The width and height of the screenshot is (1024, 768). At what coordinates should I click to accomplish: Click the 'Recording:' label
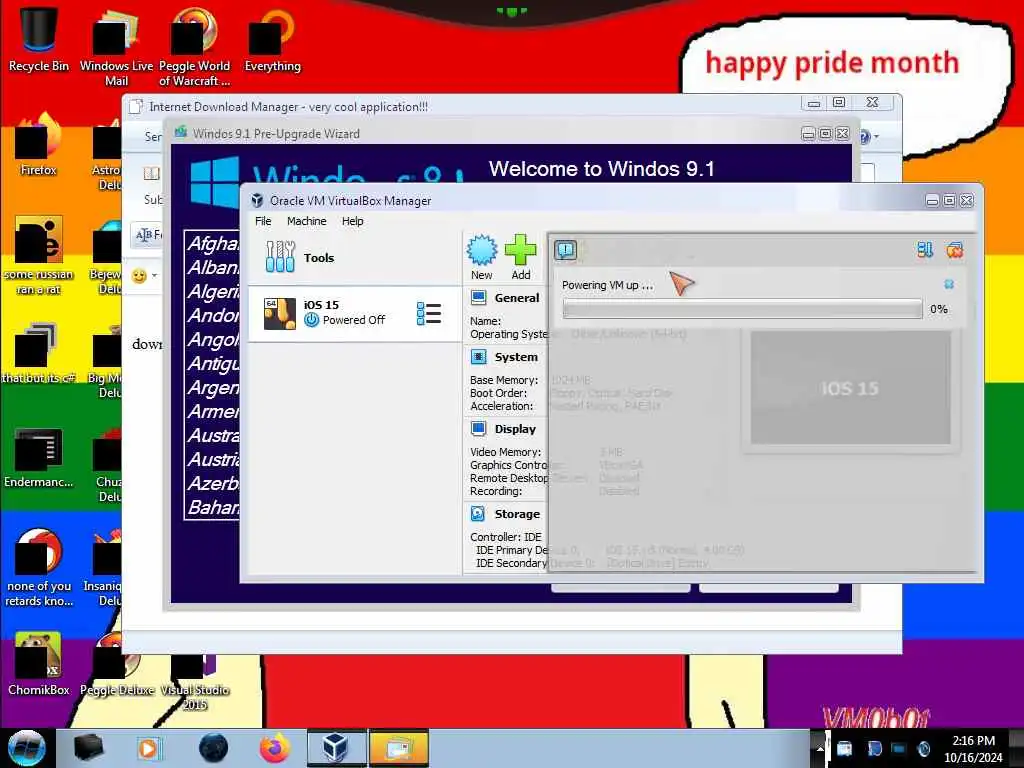(x=495, y=491)
